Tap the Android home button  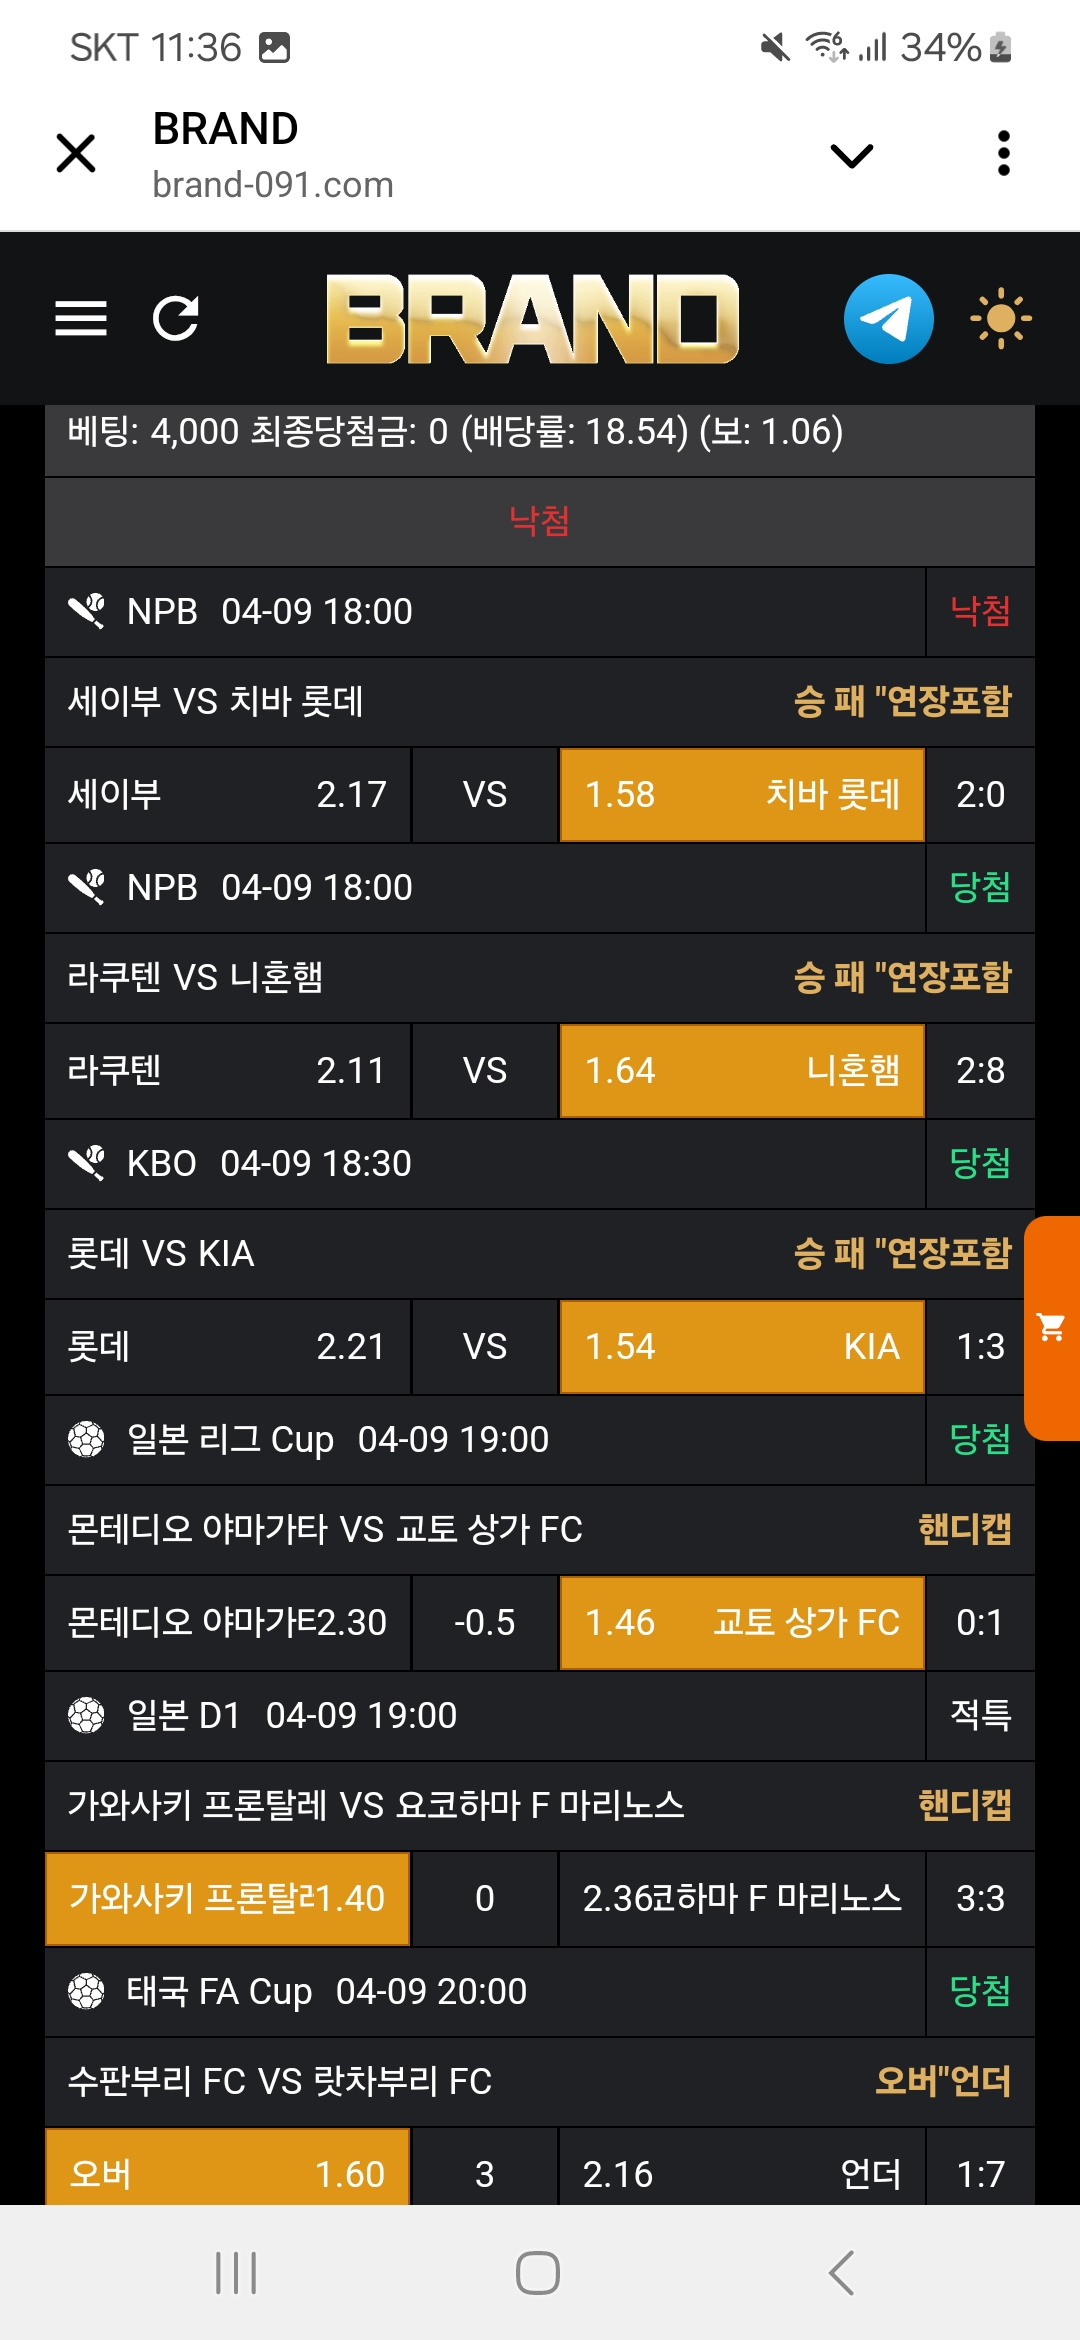point(538,2273)
